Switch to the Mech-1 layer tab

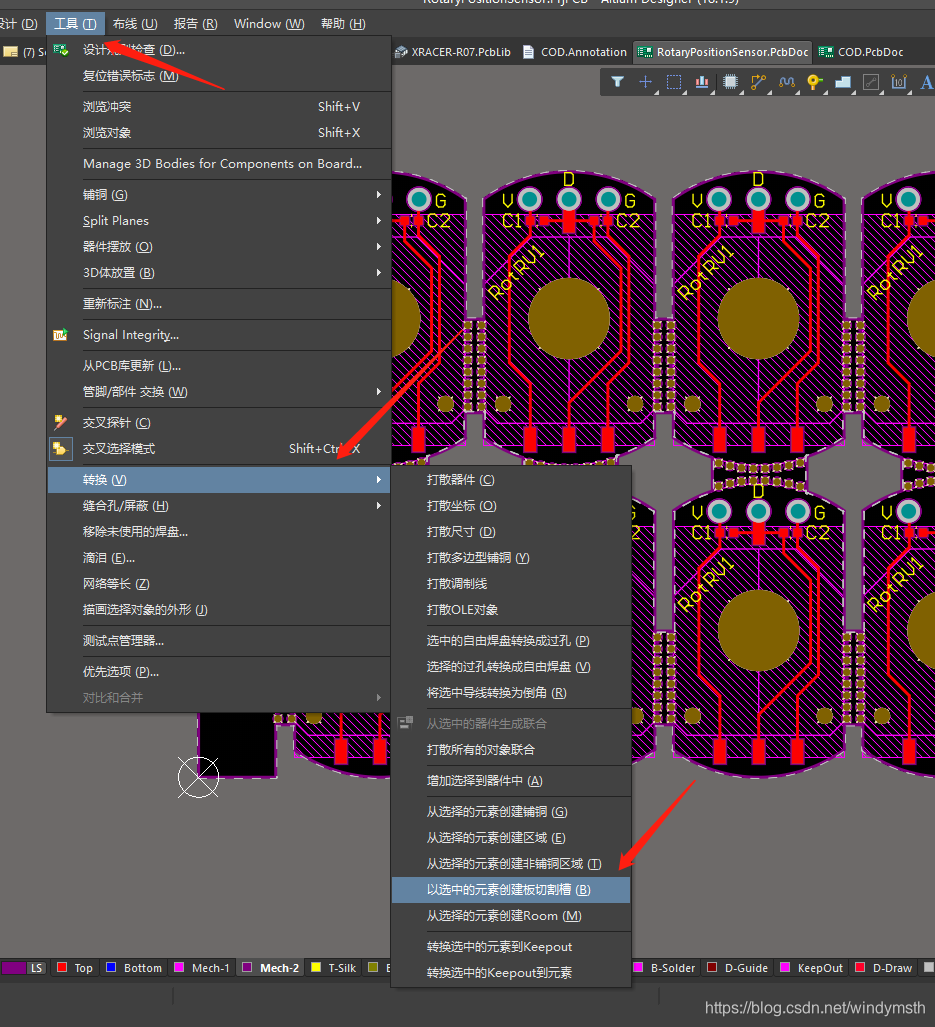(202, 967)
